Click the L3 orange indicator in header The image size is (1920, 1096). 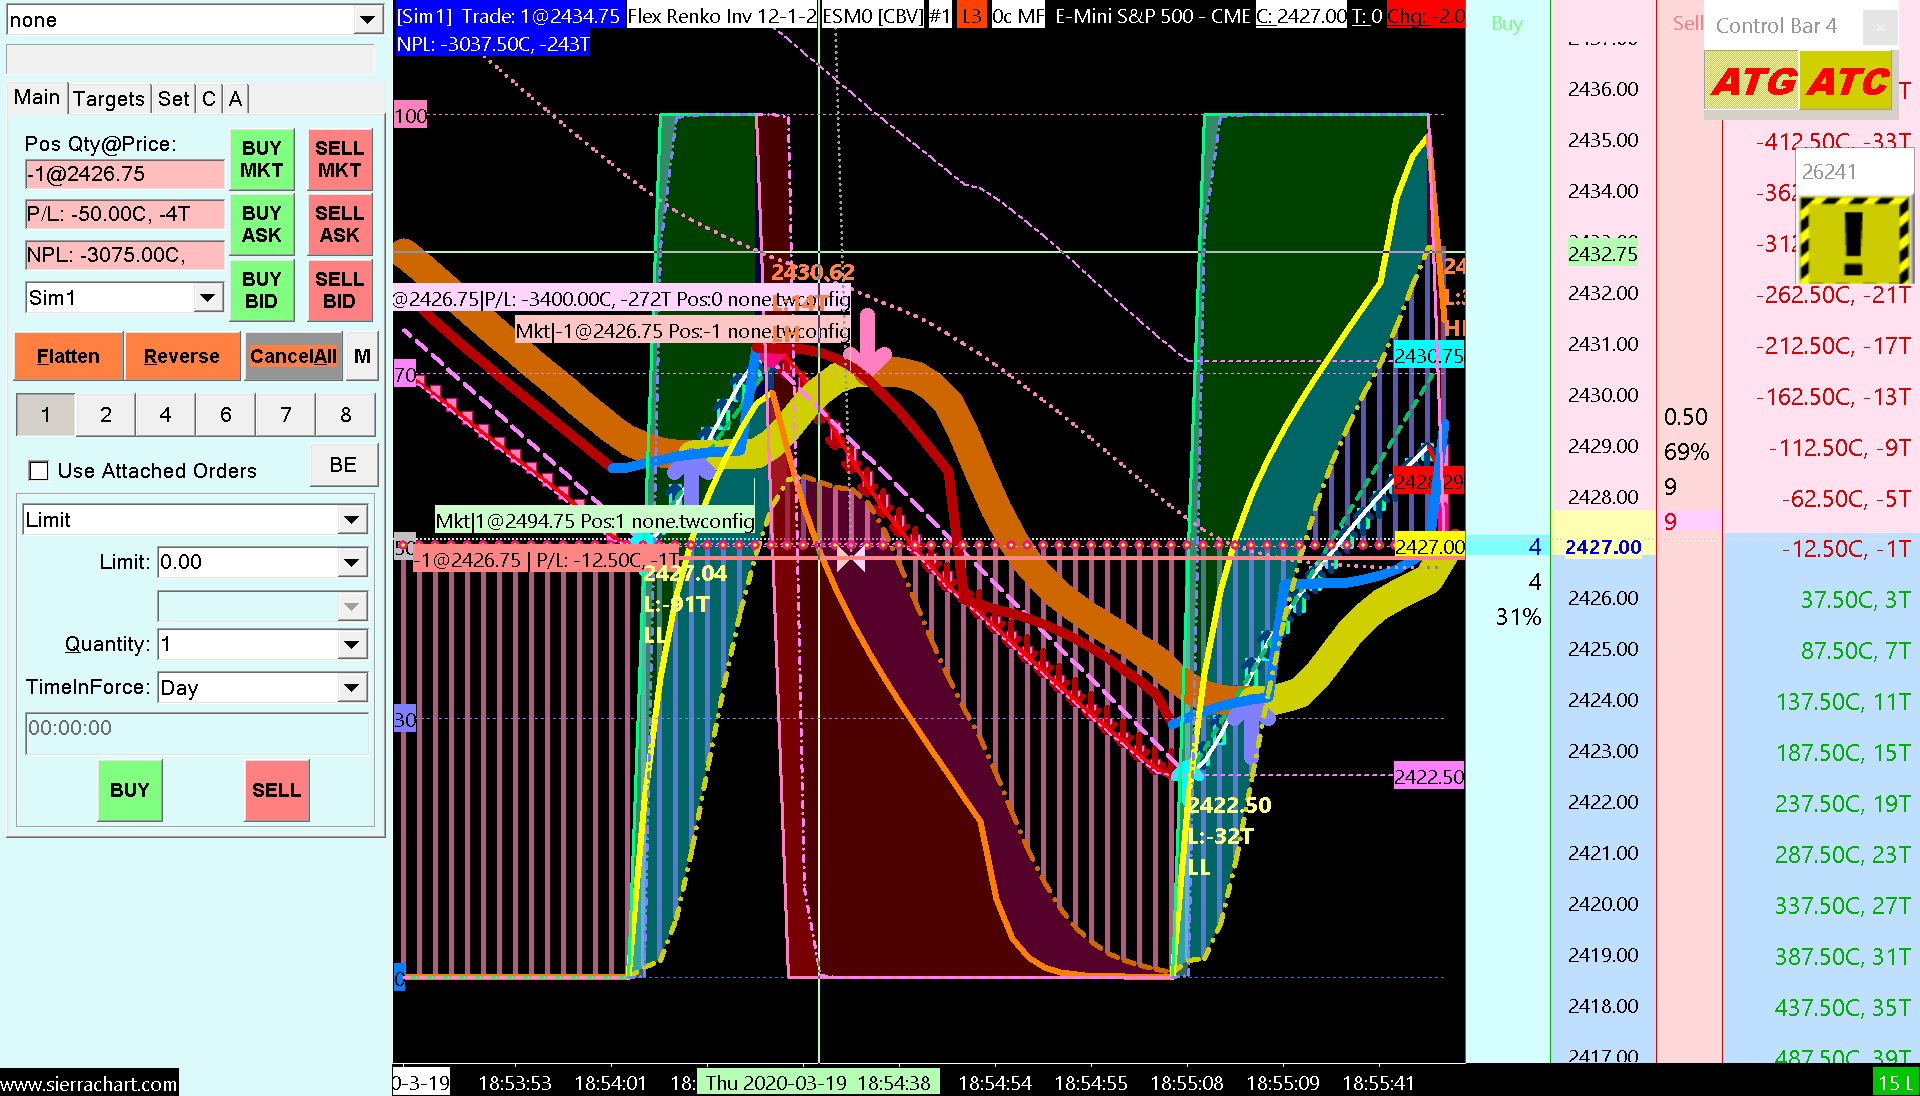click(x=971, y=16)
